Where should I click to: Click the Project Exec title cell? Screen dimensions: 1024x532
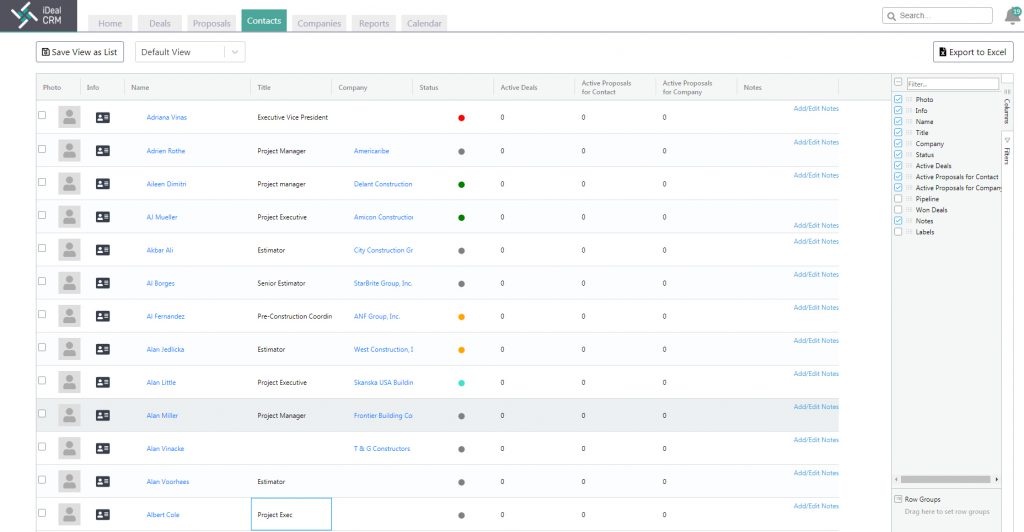[x=291, y=514]
